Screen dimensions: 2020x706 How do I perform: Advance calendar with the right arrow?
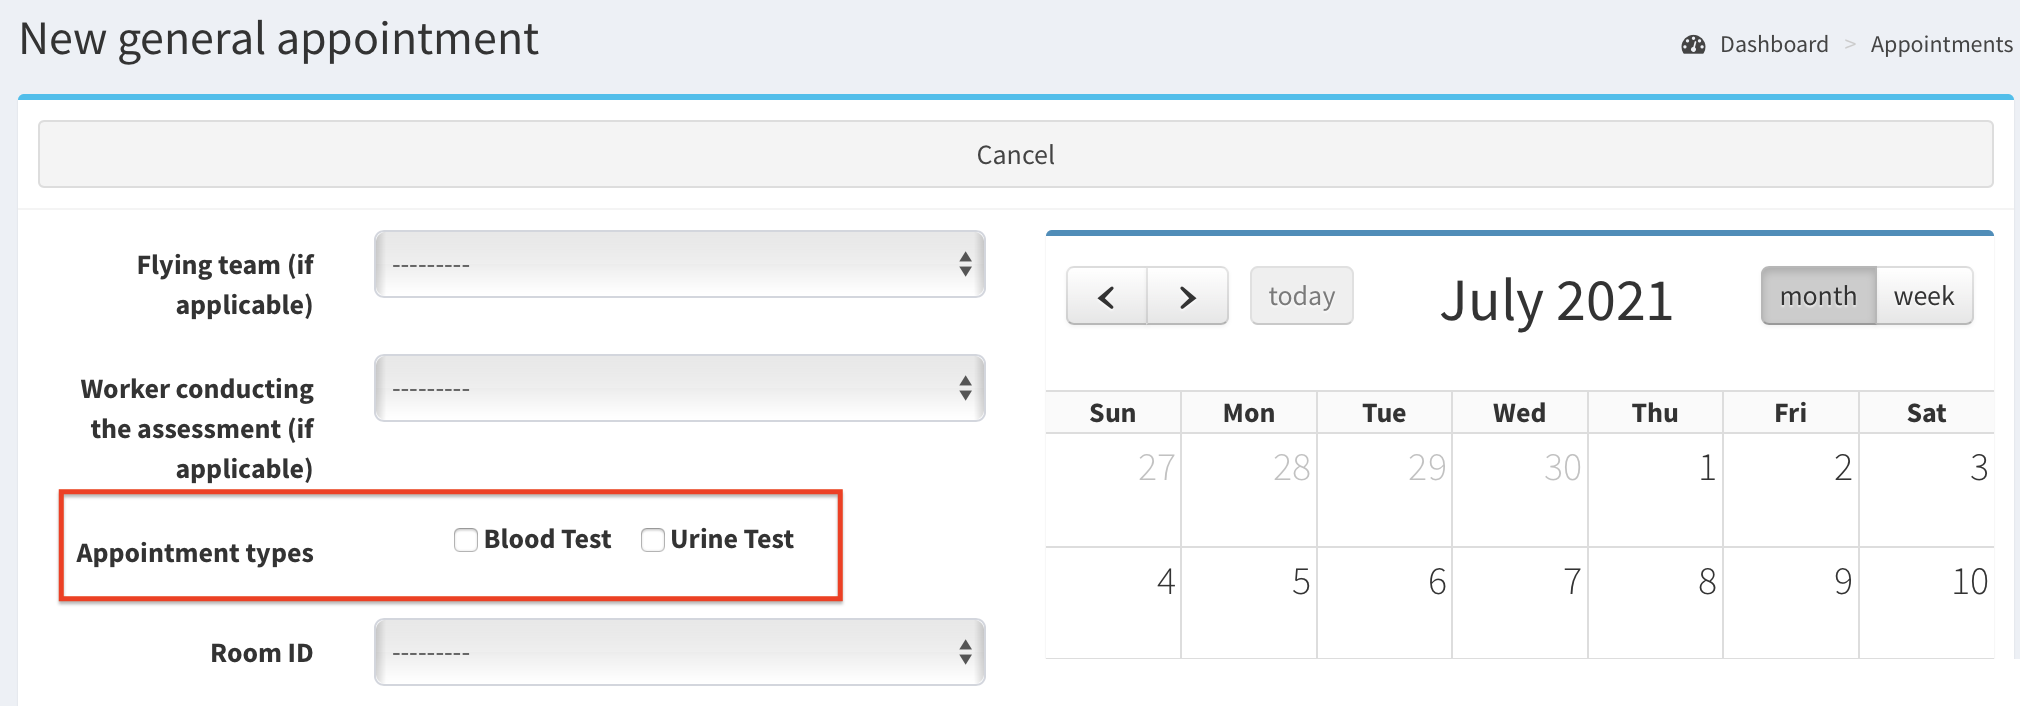click(x=1187, y=297)
